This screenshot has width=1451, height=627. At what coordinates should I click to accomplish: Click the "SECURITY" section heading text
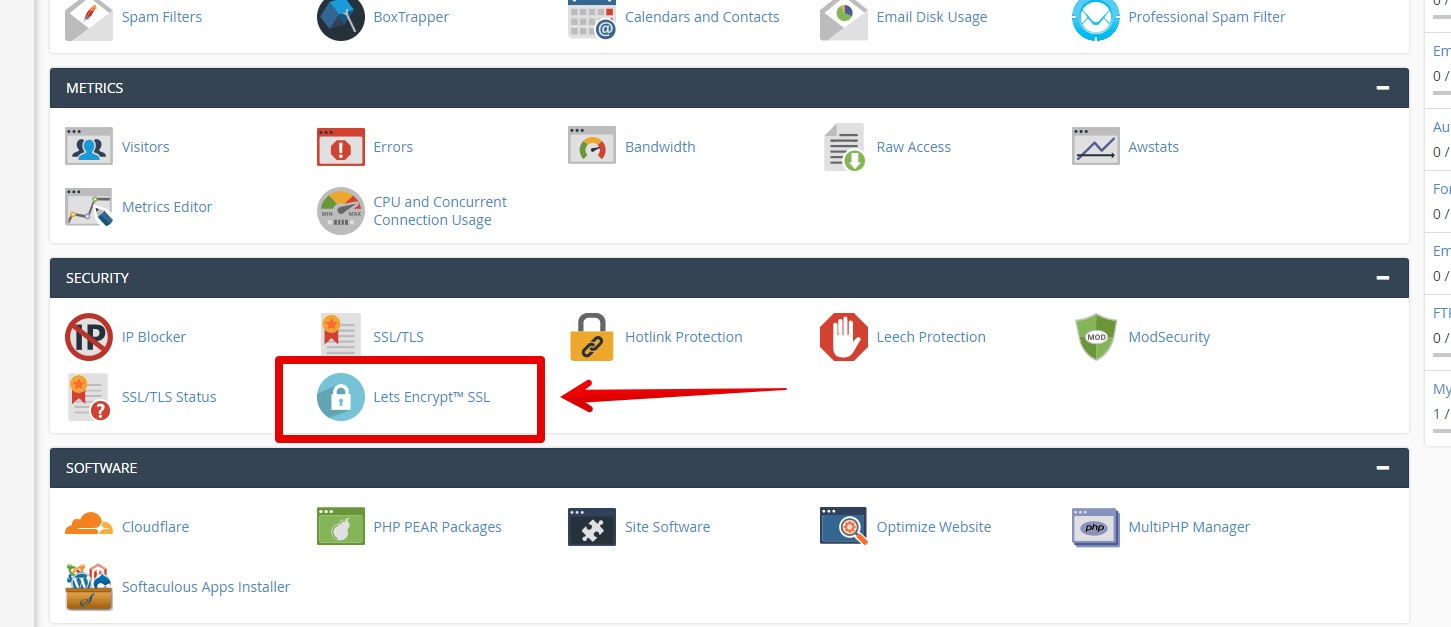click(98, 278)
